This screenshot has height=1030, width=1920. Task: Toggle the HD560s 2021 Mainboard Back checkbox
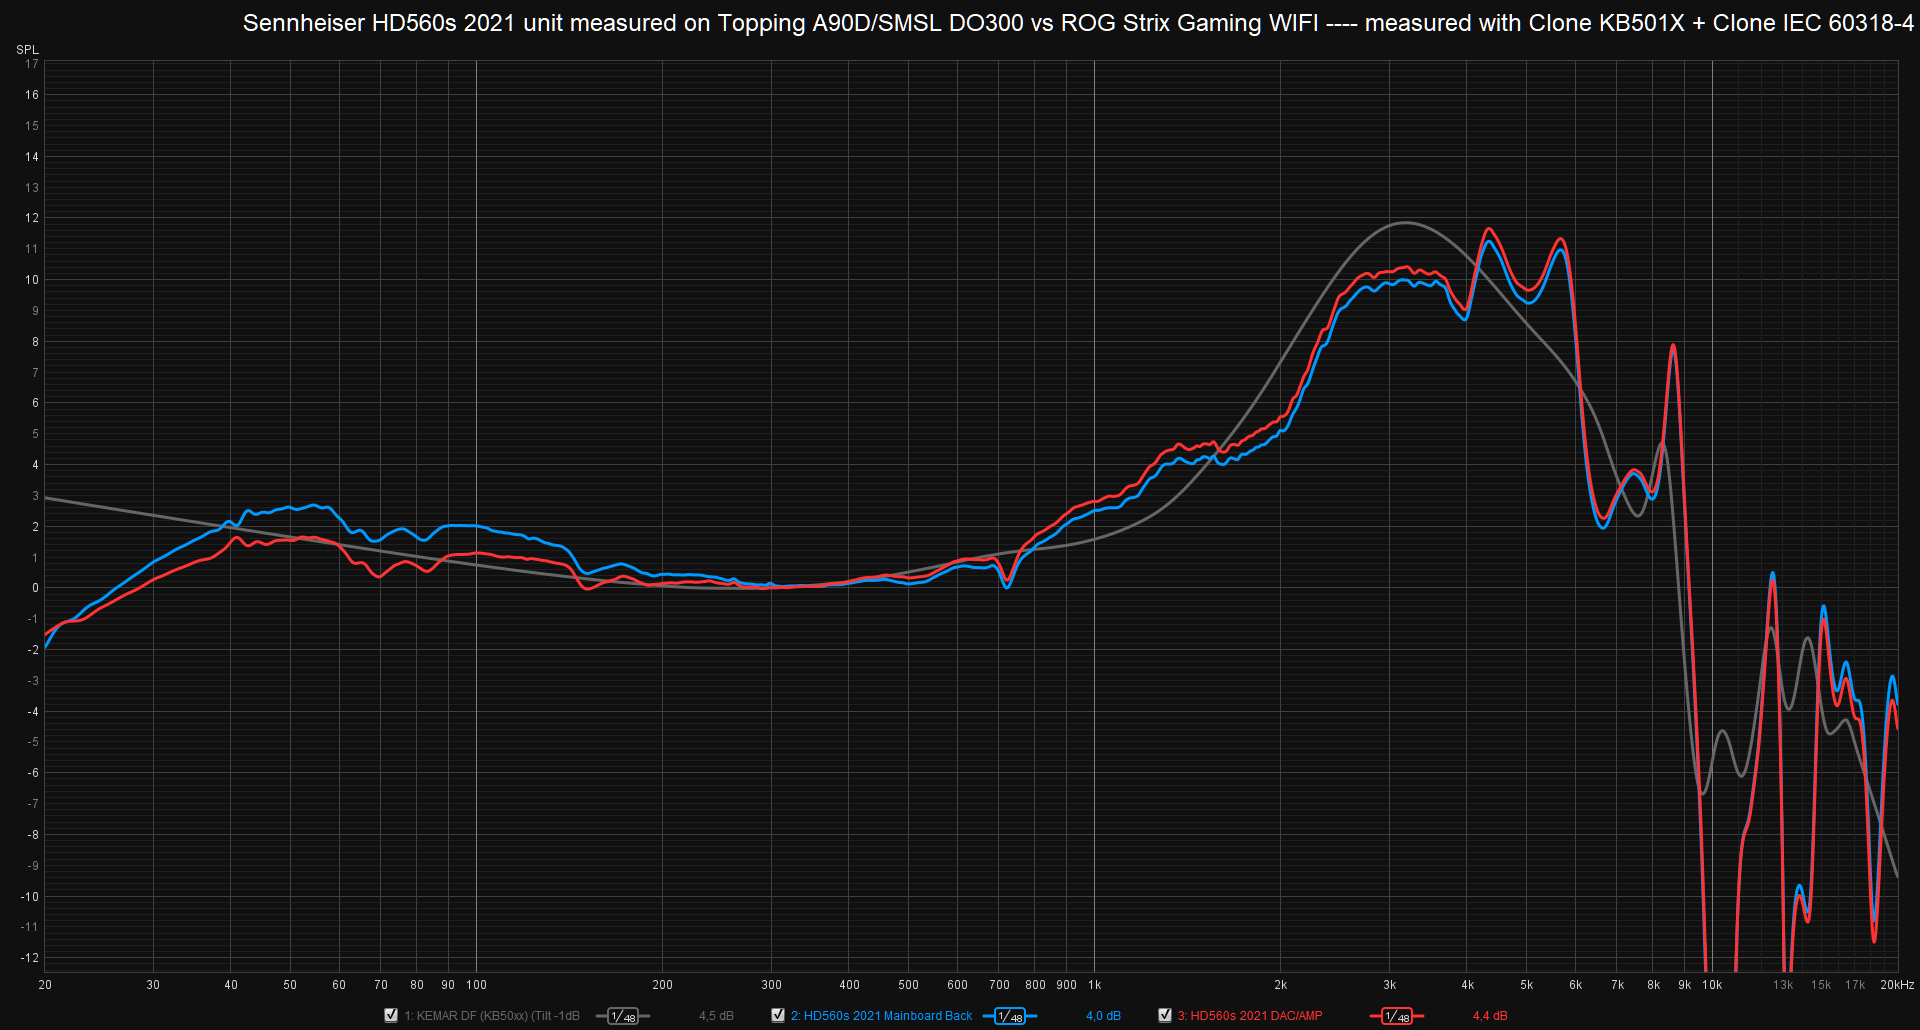(x=778, y=1015)
